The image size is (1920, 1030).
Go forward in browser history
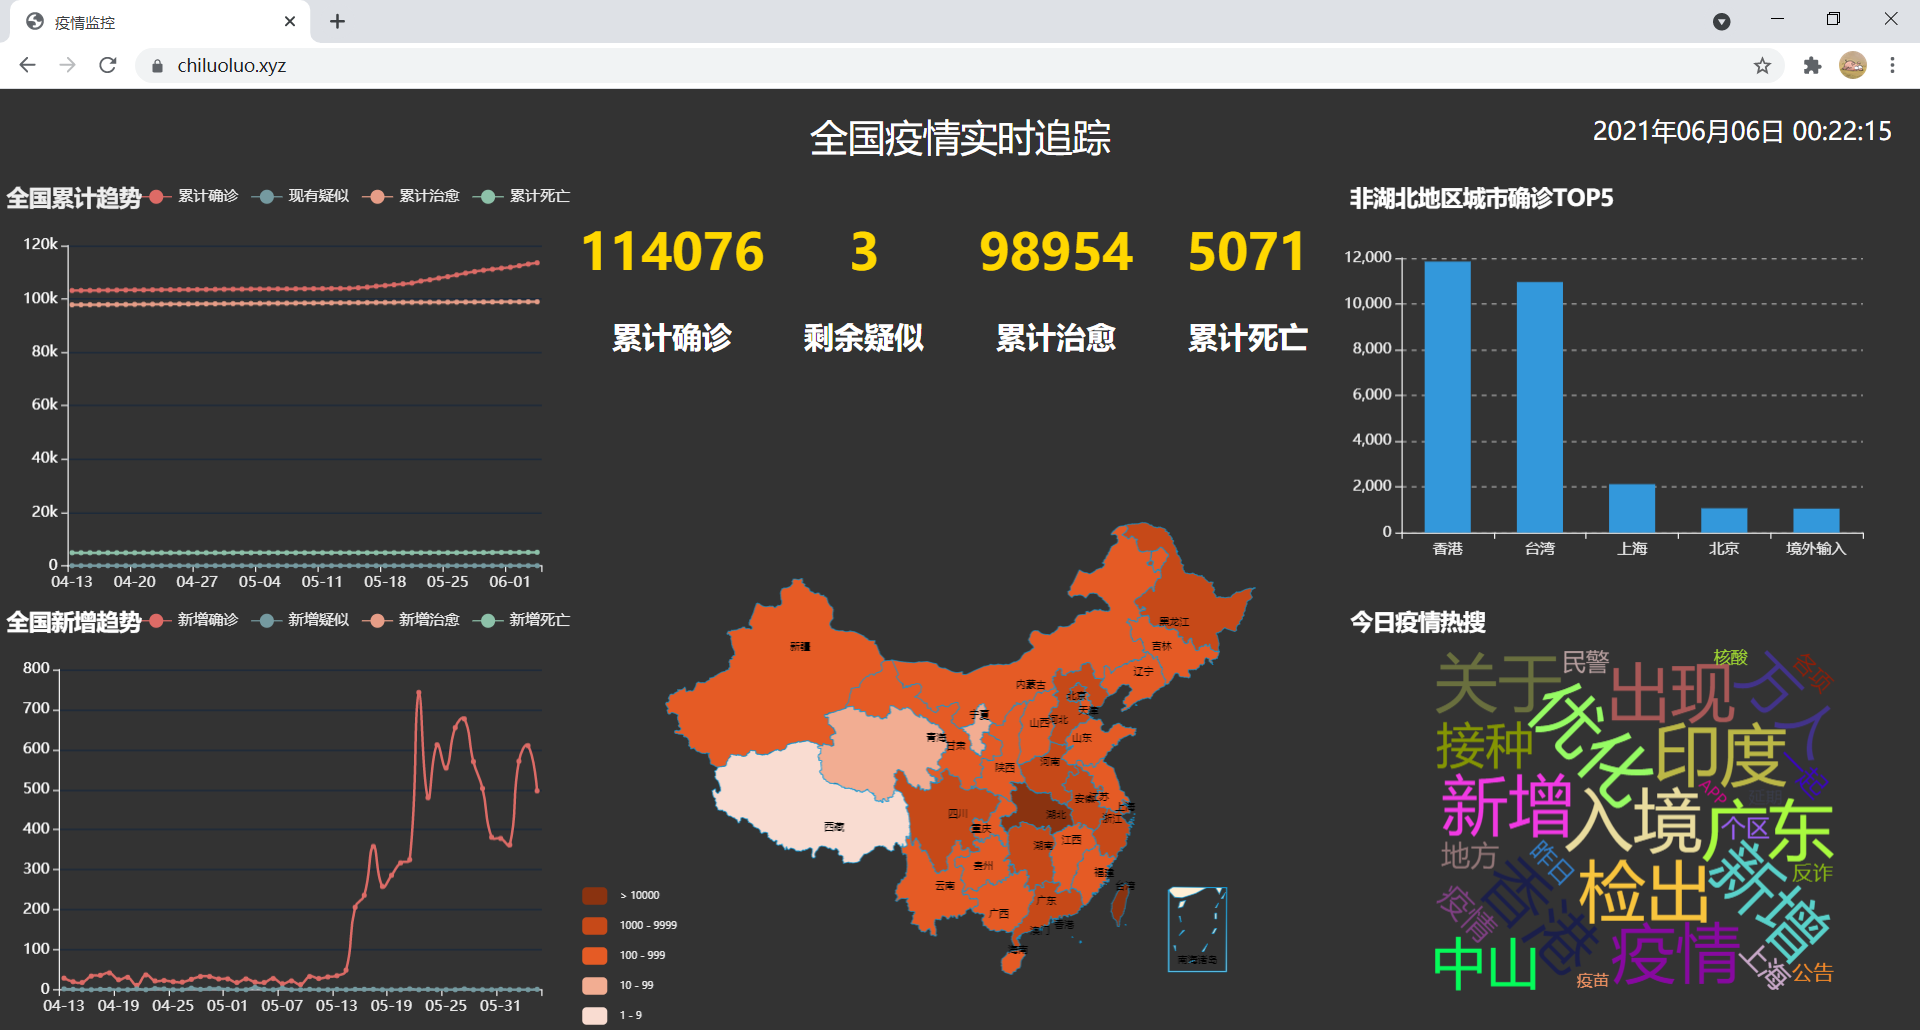tap(67, 65)
